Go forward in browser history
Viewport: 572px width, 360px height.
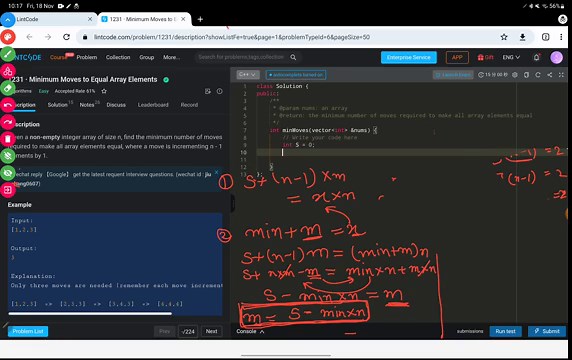[48, 37]
